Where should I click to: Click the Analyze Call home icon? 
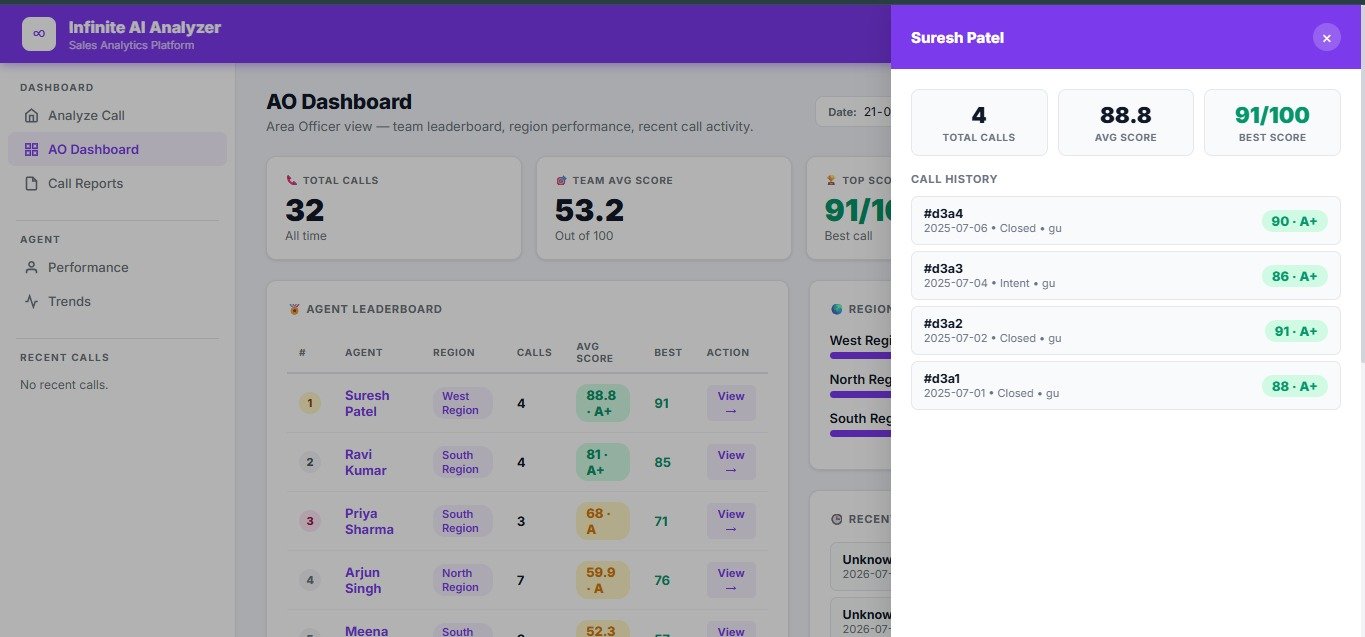[x=31, y=115]
